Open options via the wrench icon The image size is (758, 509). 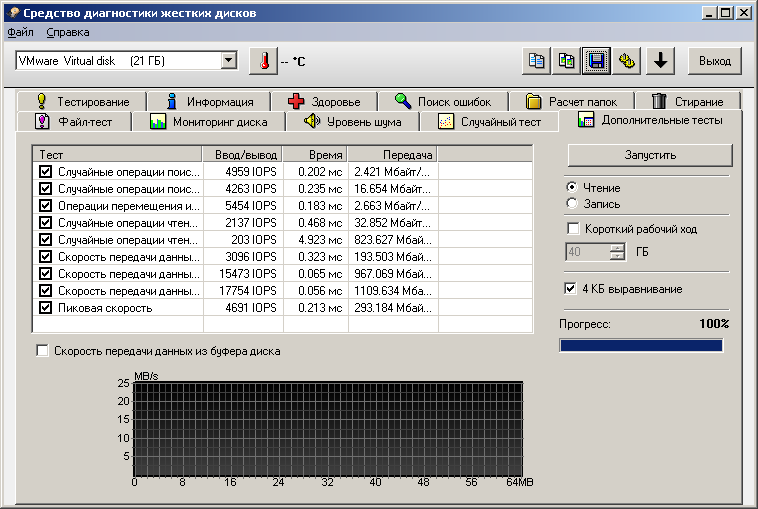(x=627, y=61)
